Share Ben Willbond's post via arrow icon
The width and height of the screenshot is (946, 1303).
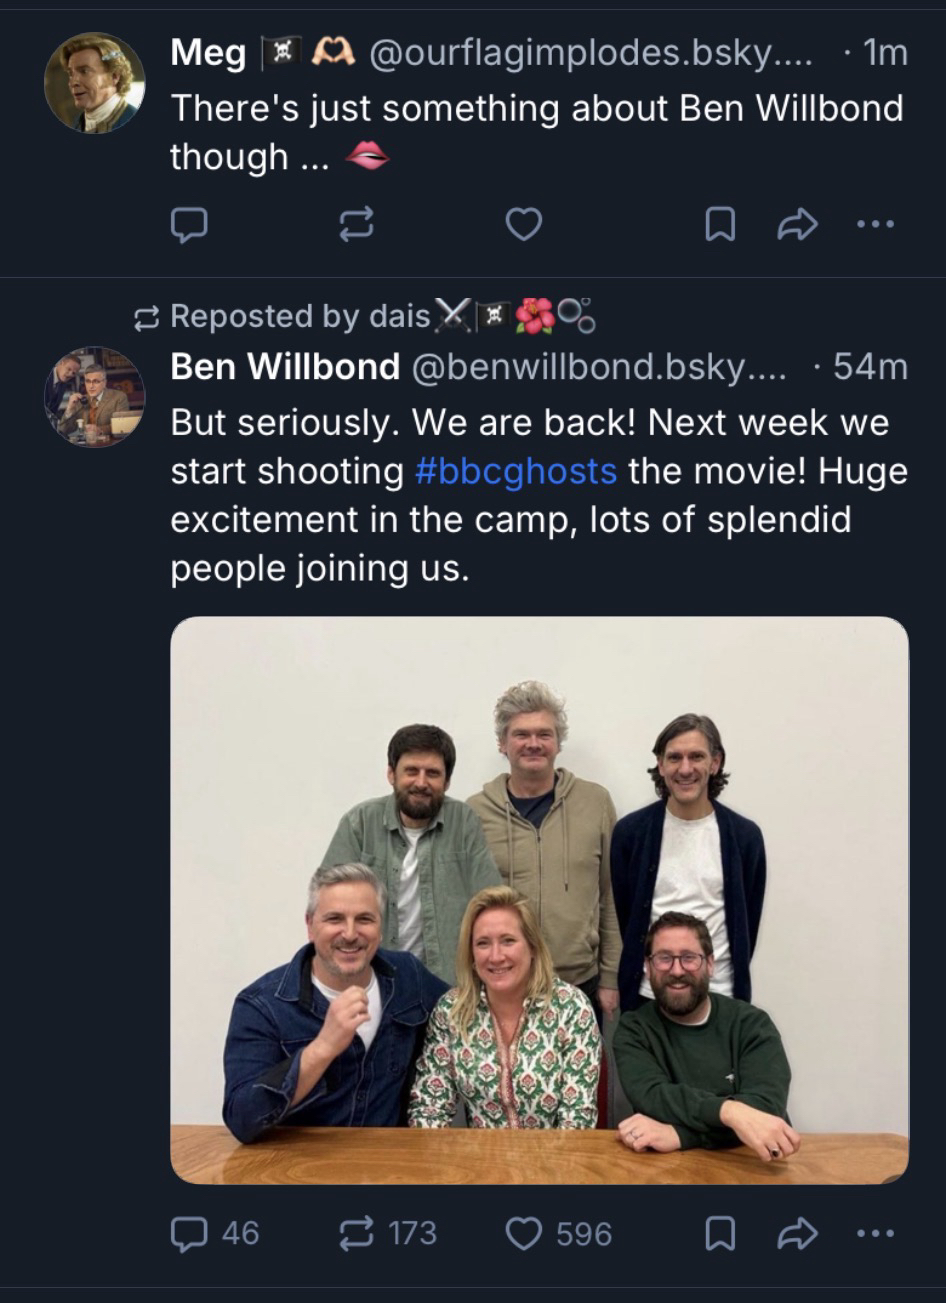click(x=797, y=1233)
